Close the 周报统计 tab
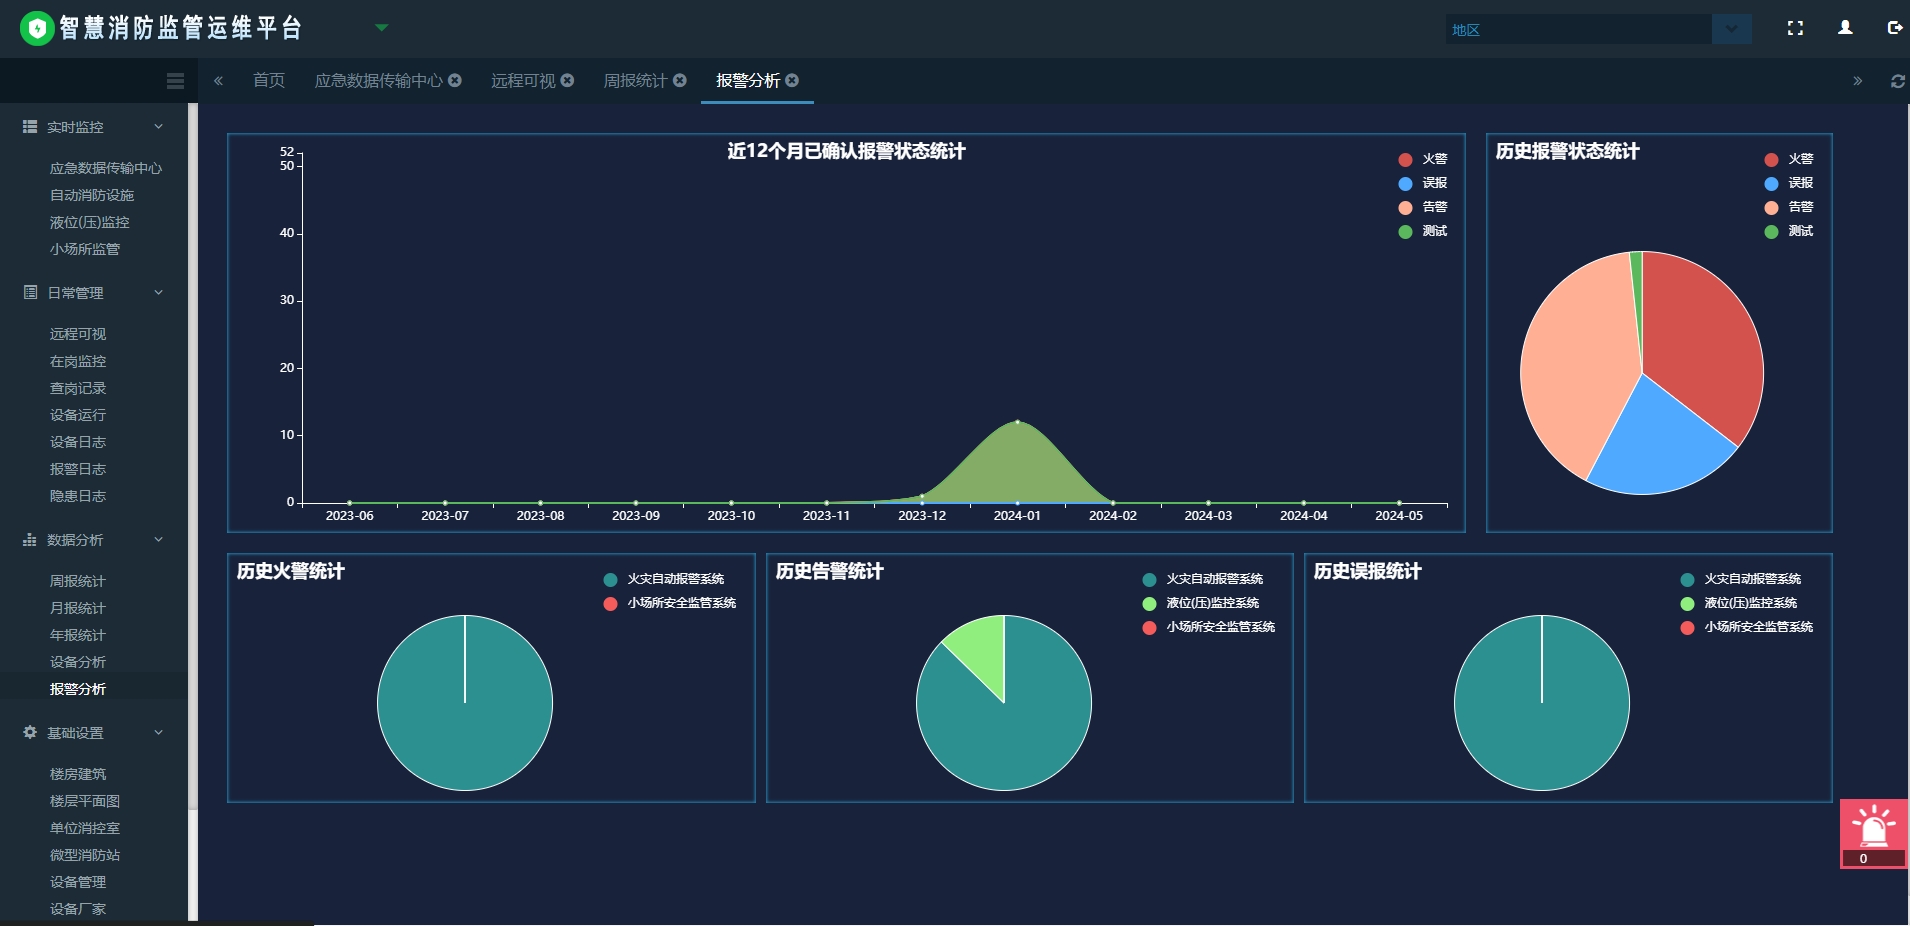 pyautogui.click(x=680, y=80)
